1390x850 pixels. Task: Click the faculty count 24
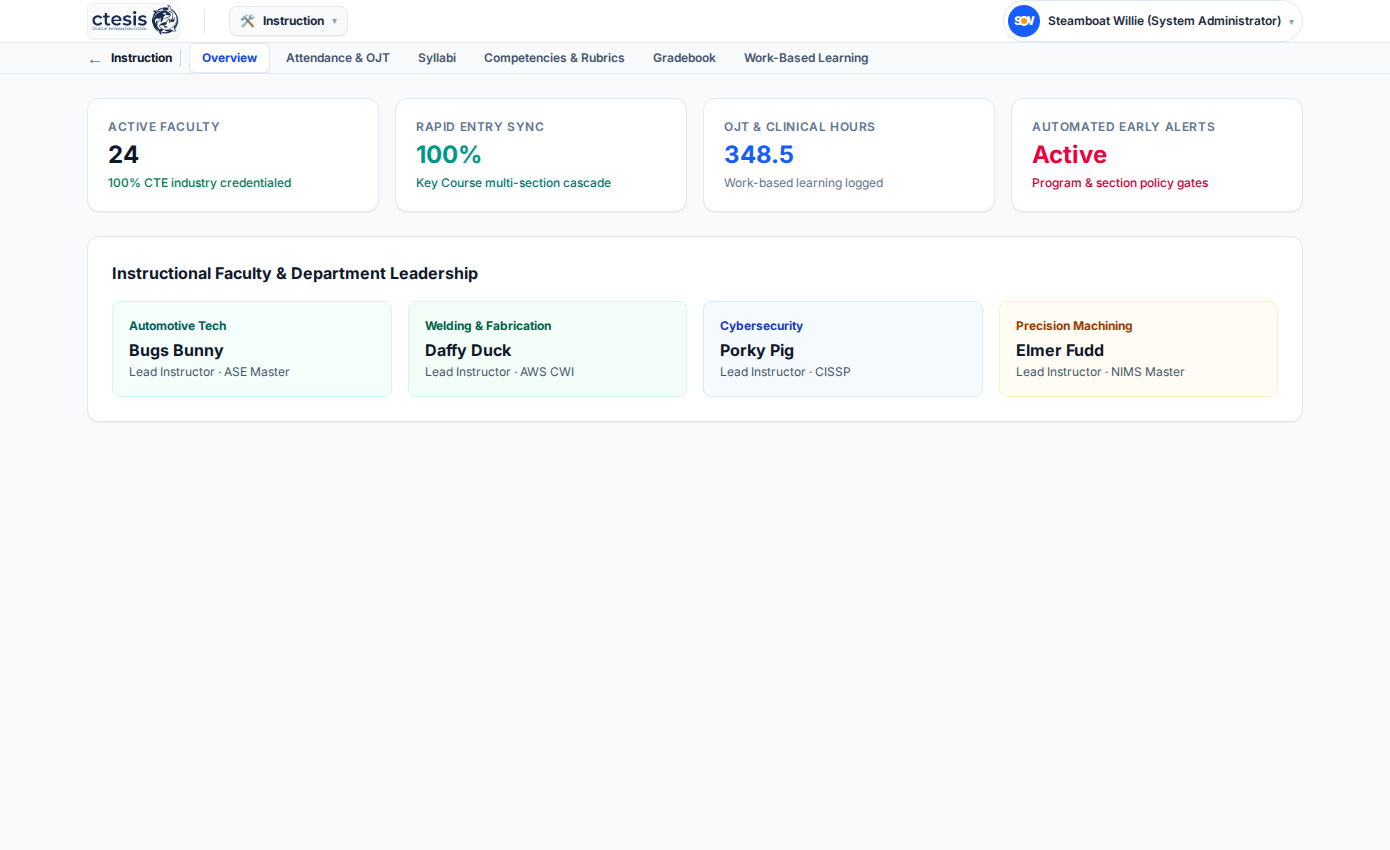(123, 155)
